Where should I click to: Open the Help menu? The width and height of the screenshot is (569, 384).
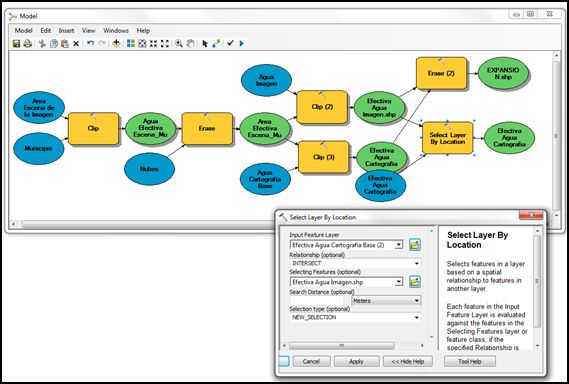tap(143, 30)
